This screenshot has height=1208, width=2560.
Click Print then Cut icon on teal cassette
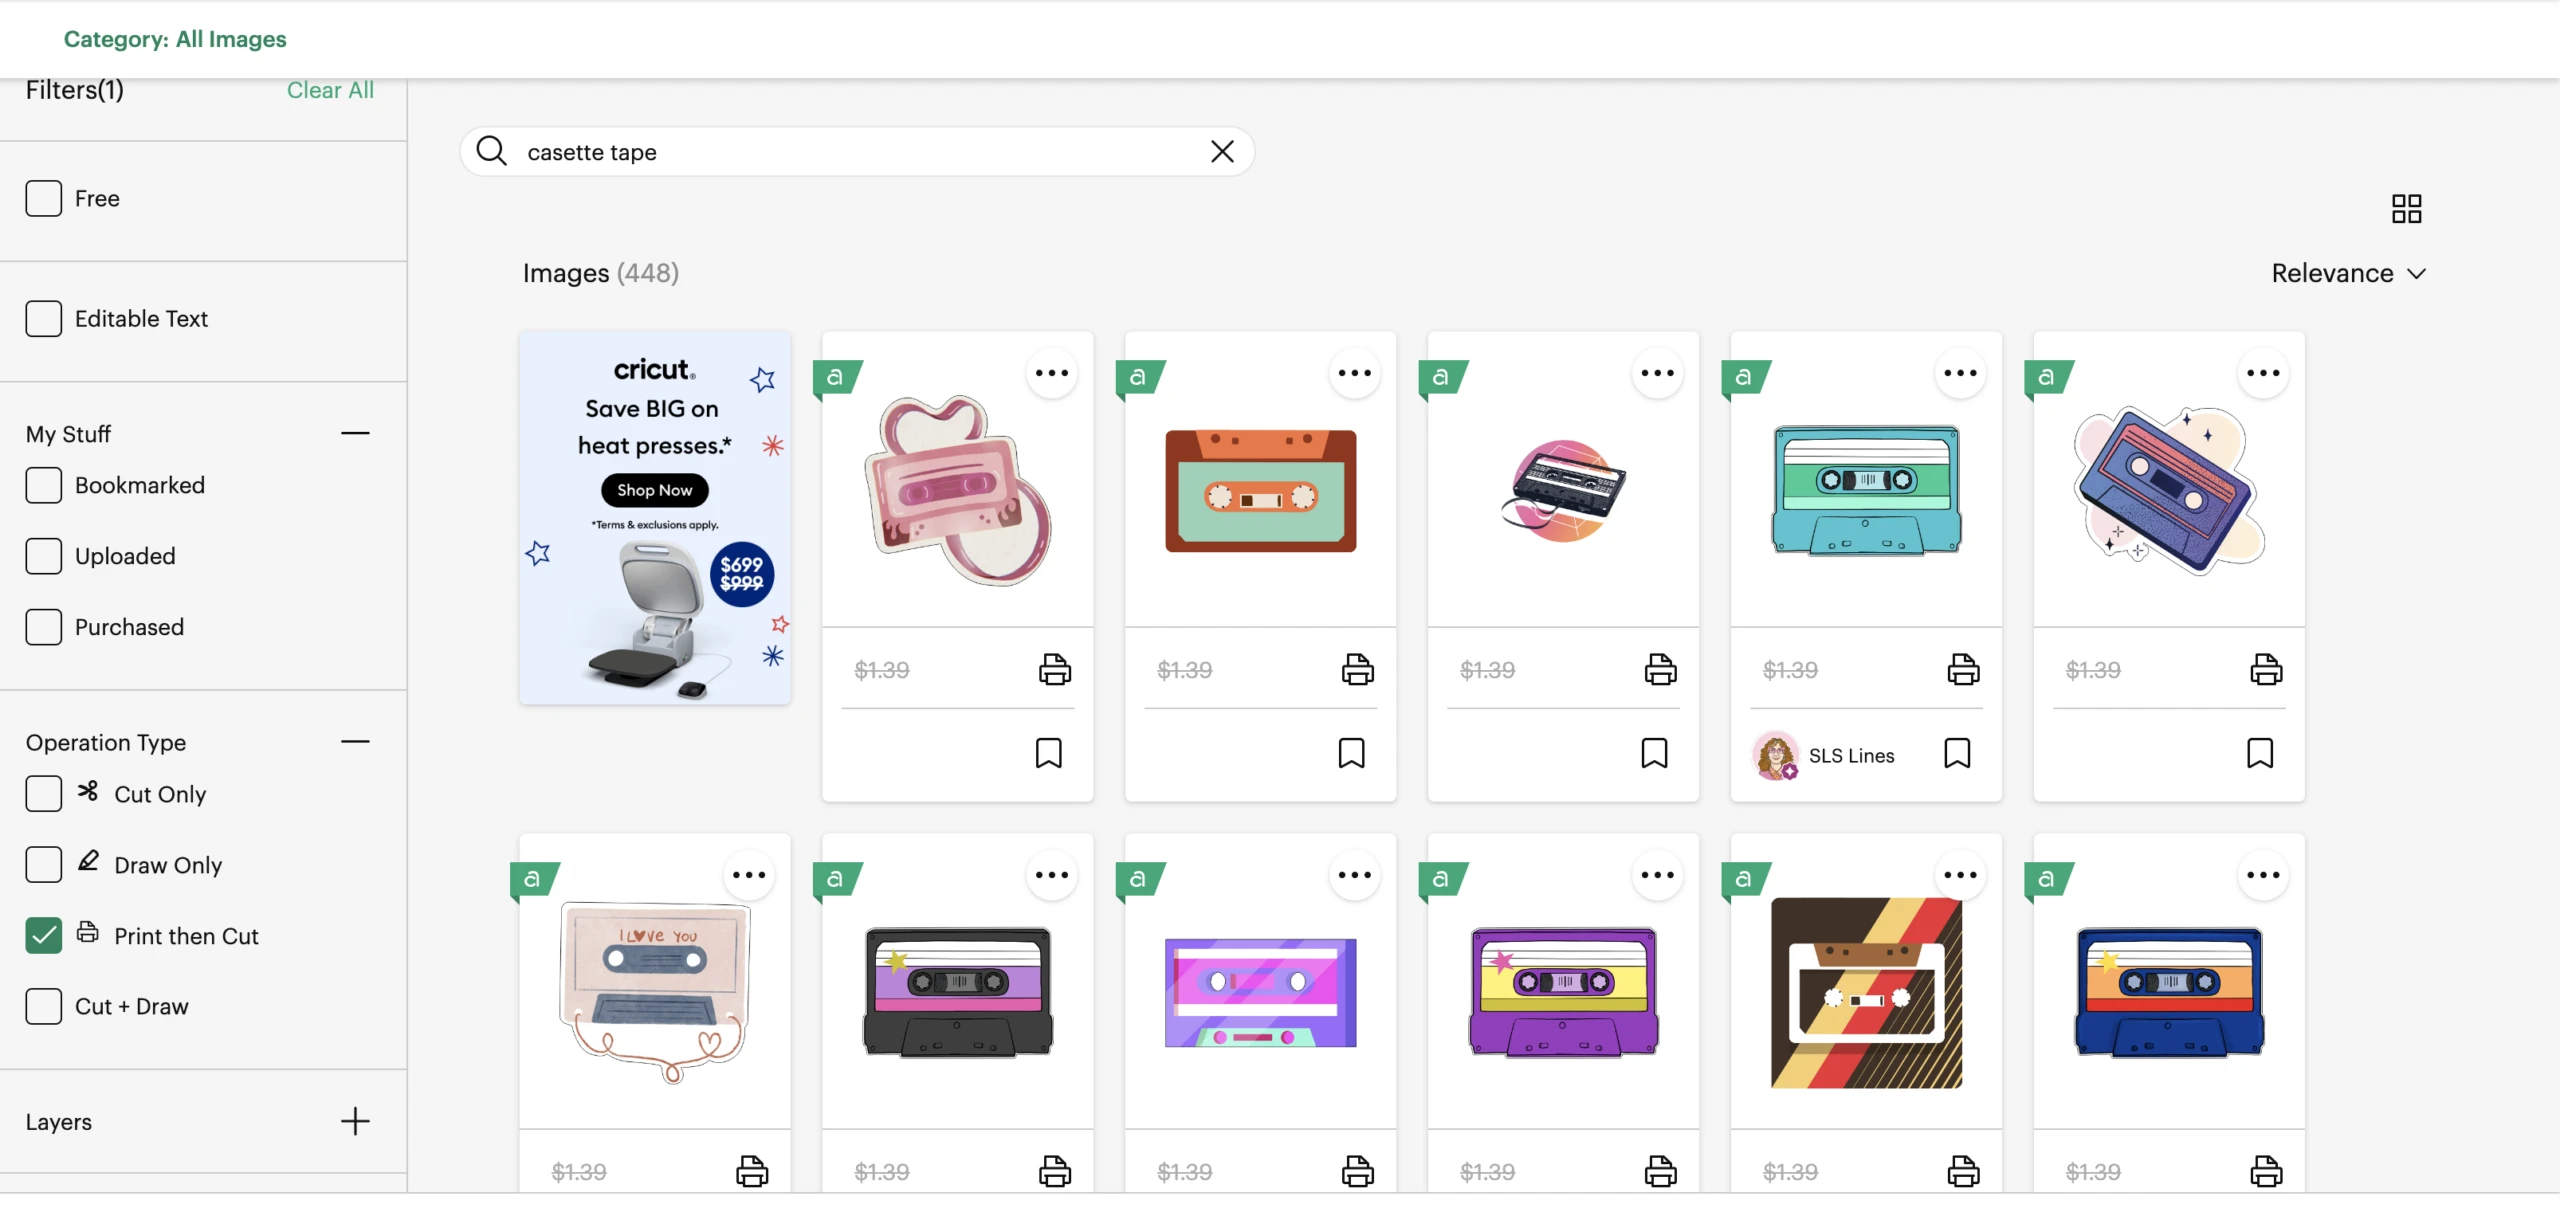(1962, 670)
